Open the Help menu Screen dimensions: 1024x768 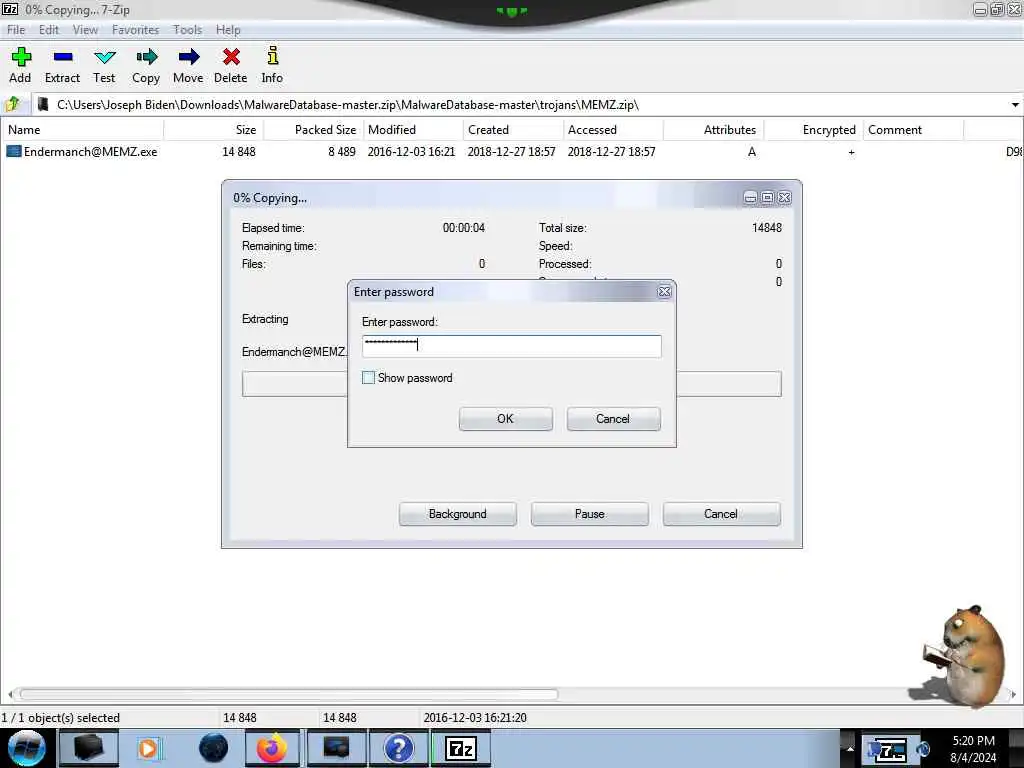point(228,29)
